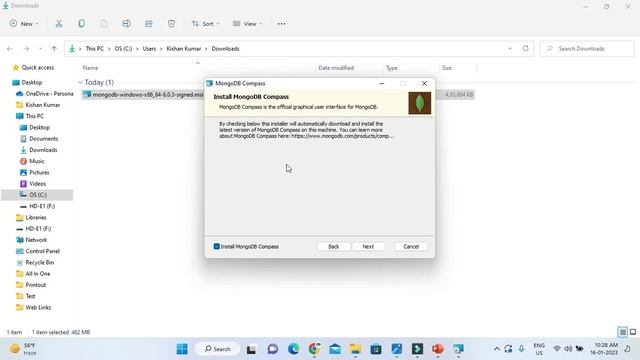Click This PC in the address breadcrumb
Image resolution: width=640 pixels, height=360 pixels.
tap(95, 49)
